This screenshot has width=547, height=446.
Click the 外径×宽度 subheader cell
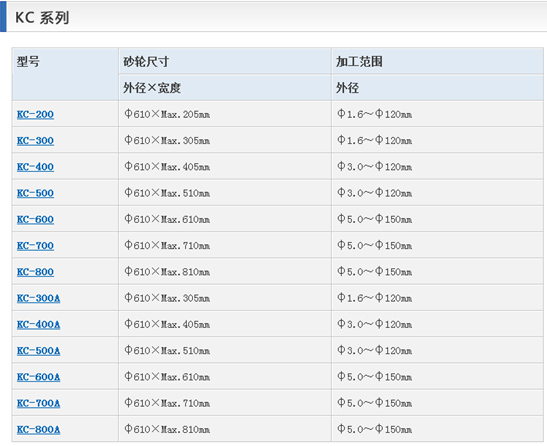pos(225,88)
